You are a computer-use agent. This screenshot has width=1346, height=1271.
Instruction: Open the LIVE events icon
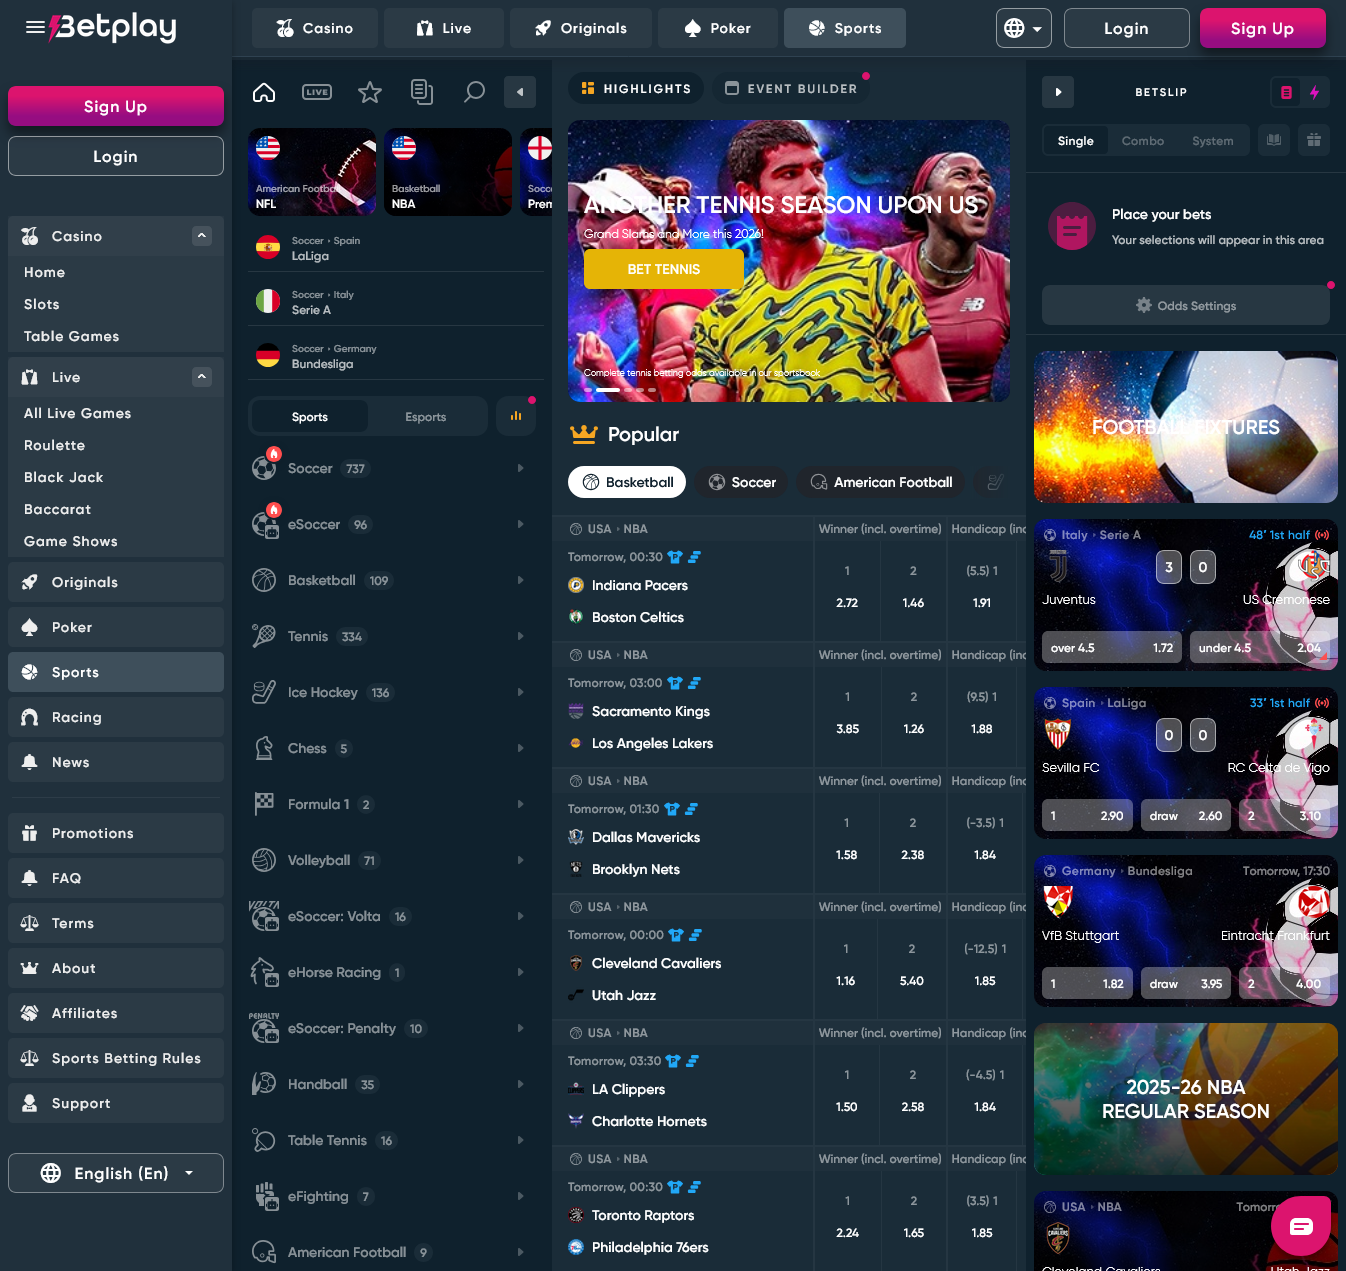tap(317, 92)
